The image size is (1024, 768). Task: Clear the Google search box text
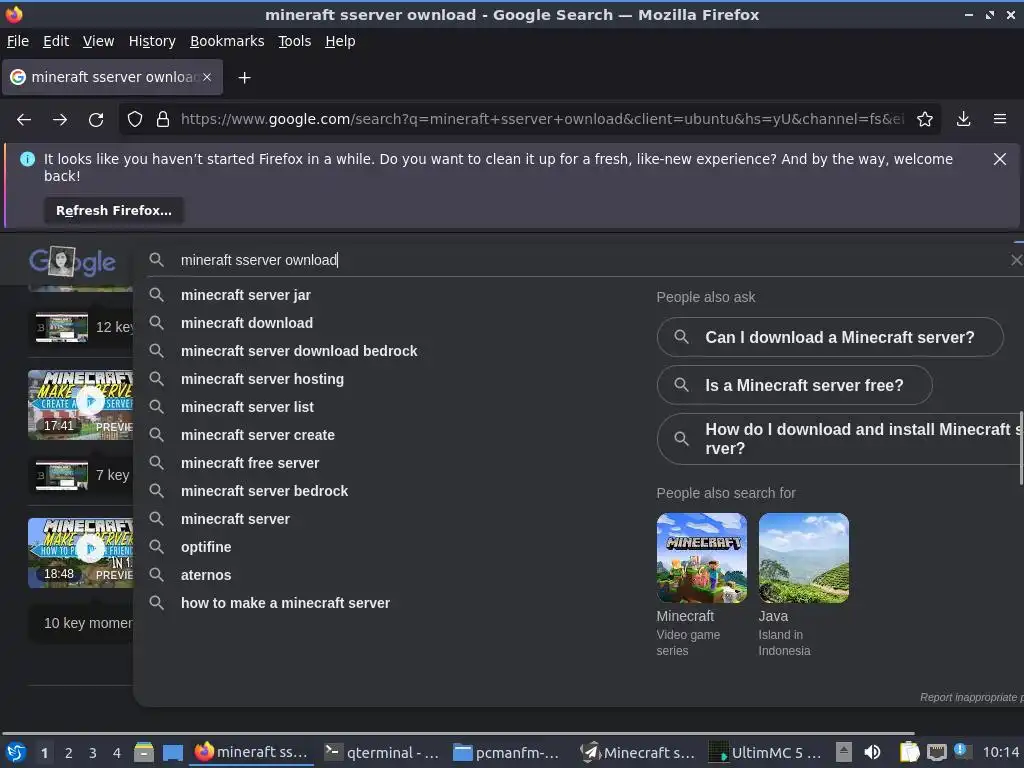click(1016, 260)
